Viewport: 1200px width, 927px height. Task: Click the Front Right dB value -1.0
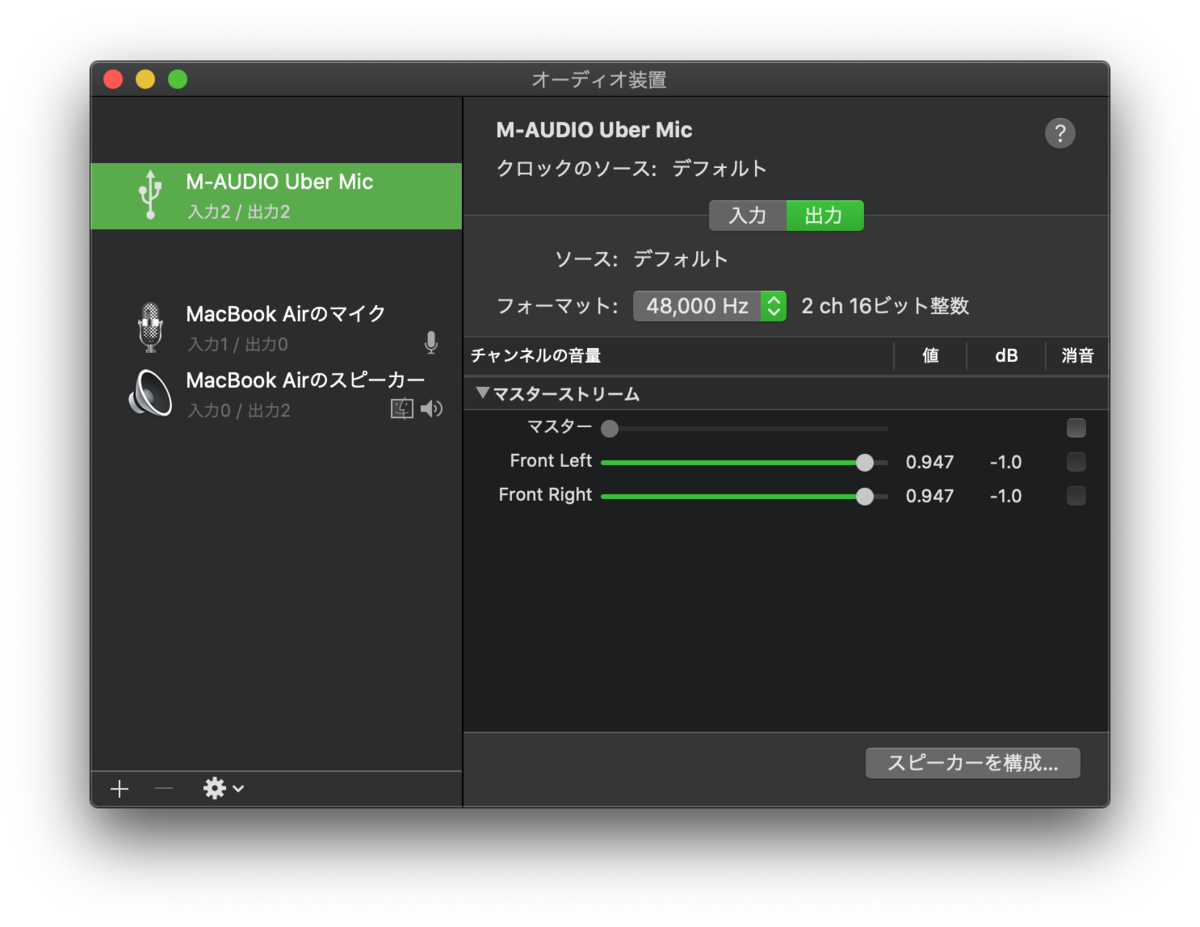(x=1006, y=496)
